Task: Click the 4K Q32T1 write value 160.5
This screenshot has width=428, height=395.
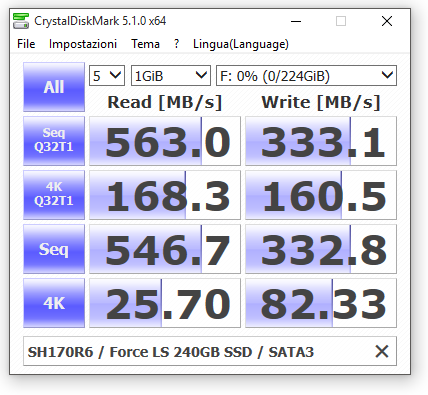Action: pyautogui.click(x=321, y=195)
